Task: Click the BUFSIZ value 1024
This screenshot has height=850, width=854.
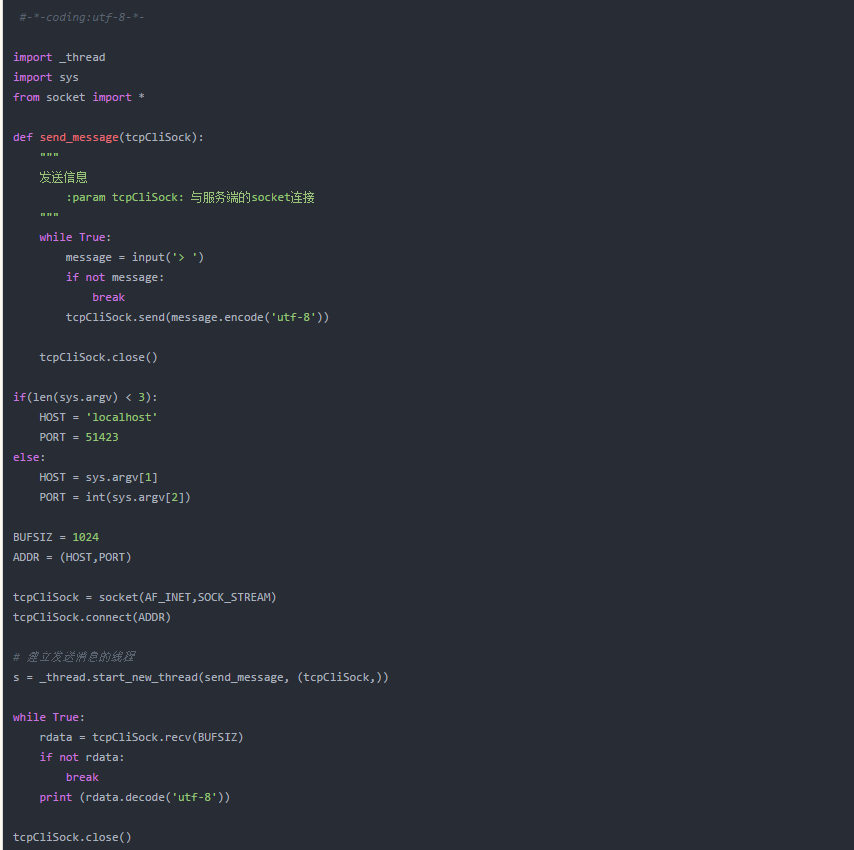Action: (x=86, y=537)
